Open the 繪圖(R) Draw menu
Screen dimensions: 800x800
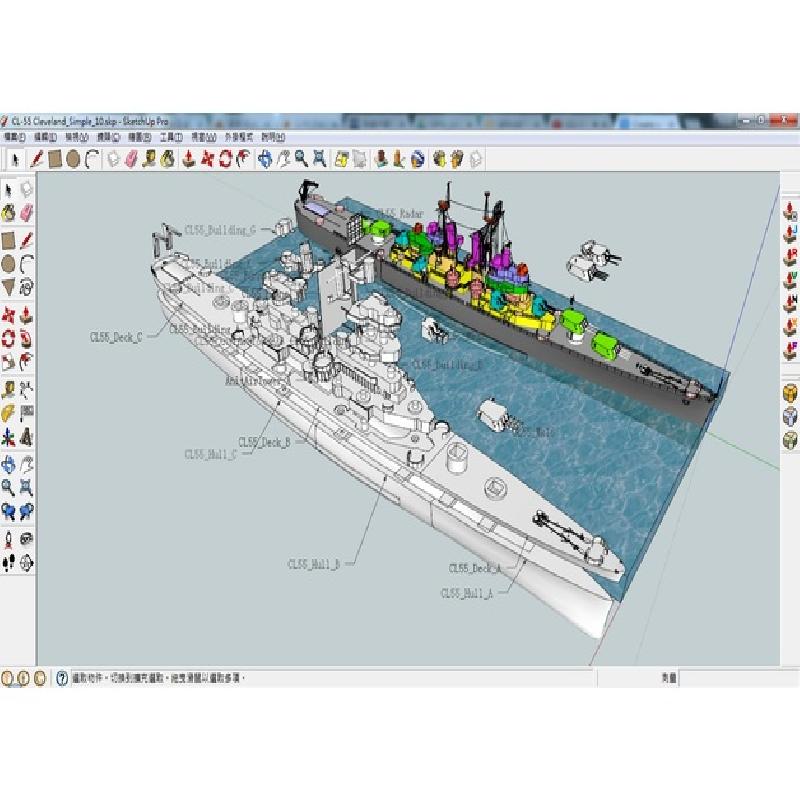click(139, 137)
